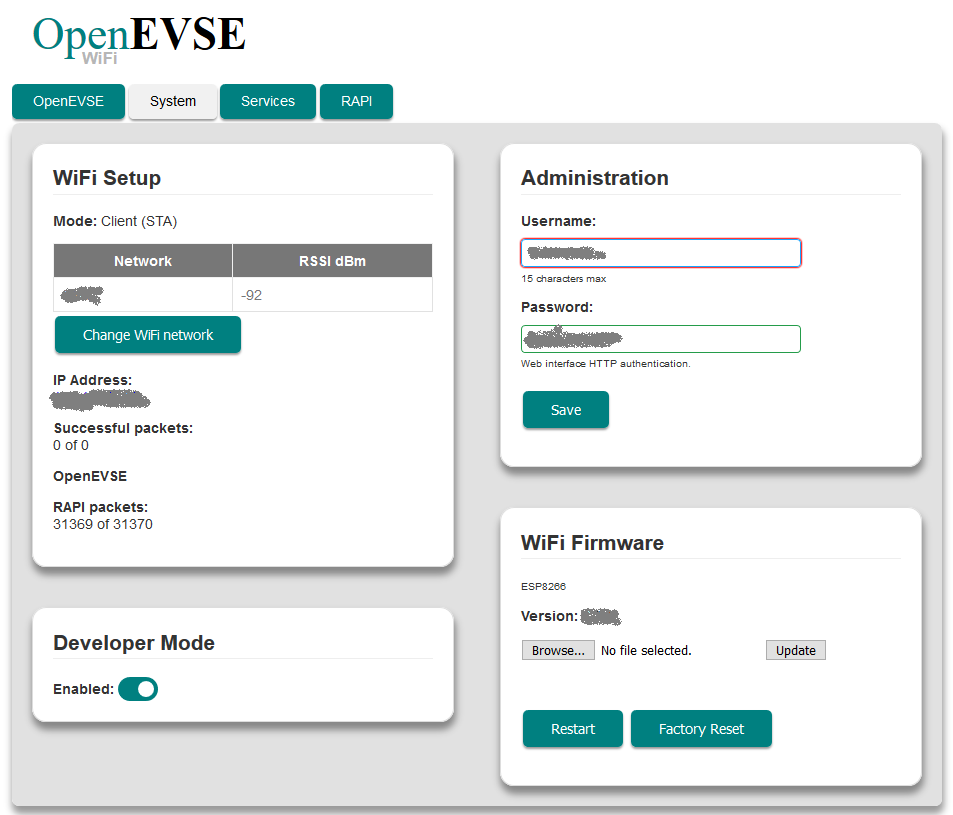This screenshot has height=815, width=953.
Task: Toggle the Developer Mode Enabled switch
Action: [138, 689]
